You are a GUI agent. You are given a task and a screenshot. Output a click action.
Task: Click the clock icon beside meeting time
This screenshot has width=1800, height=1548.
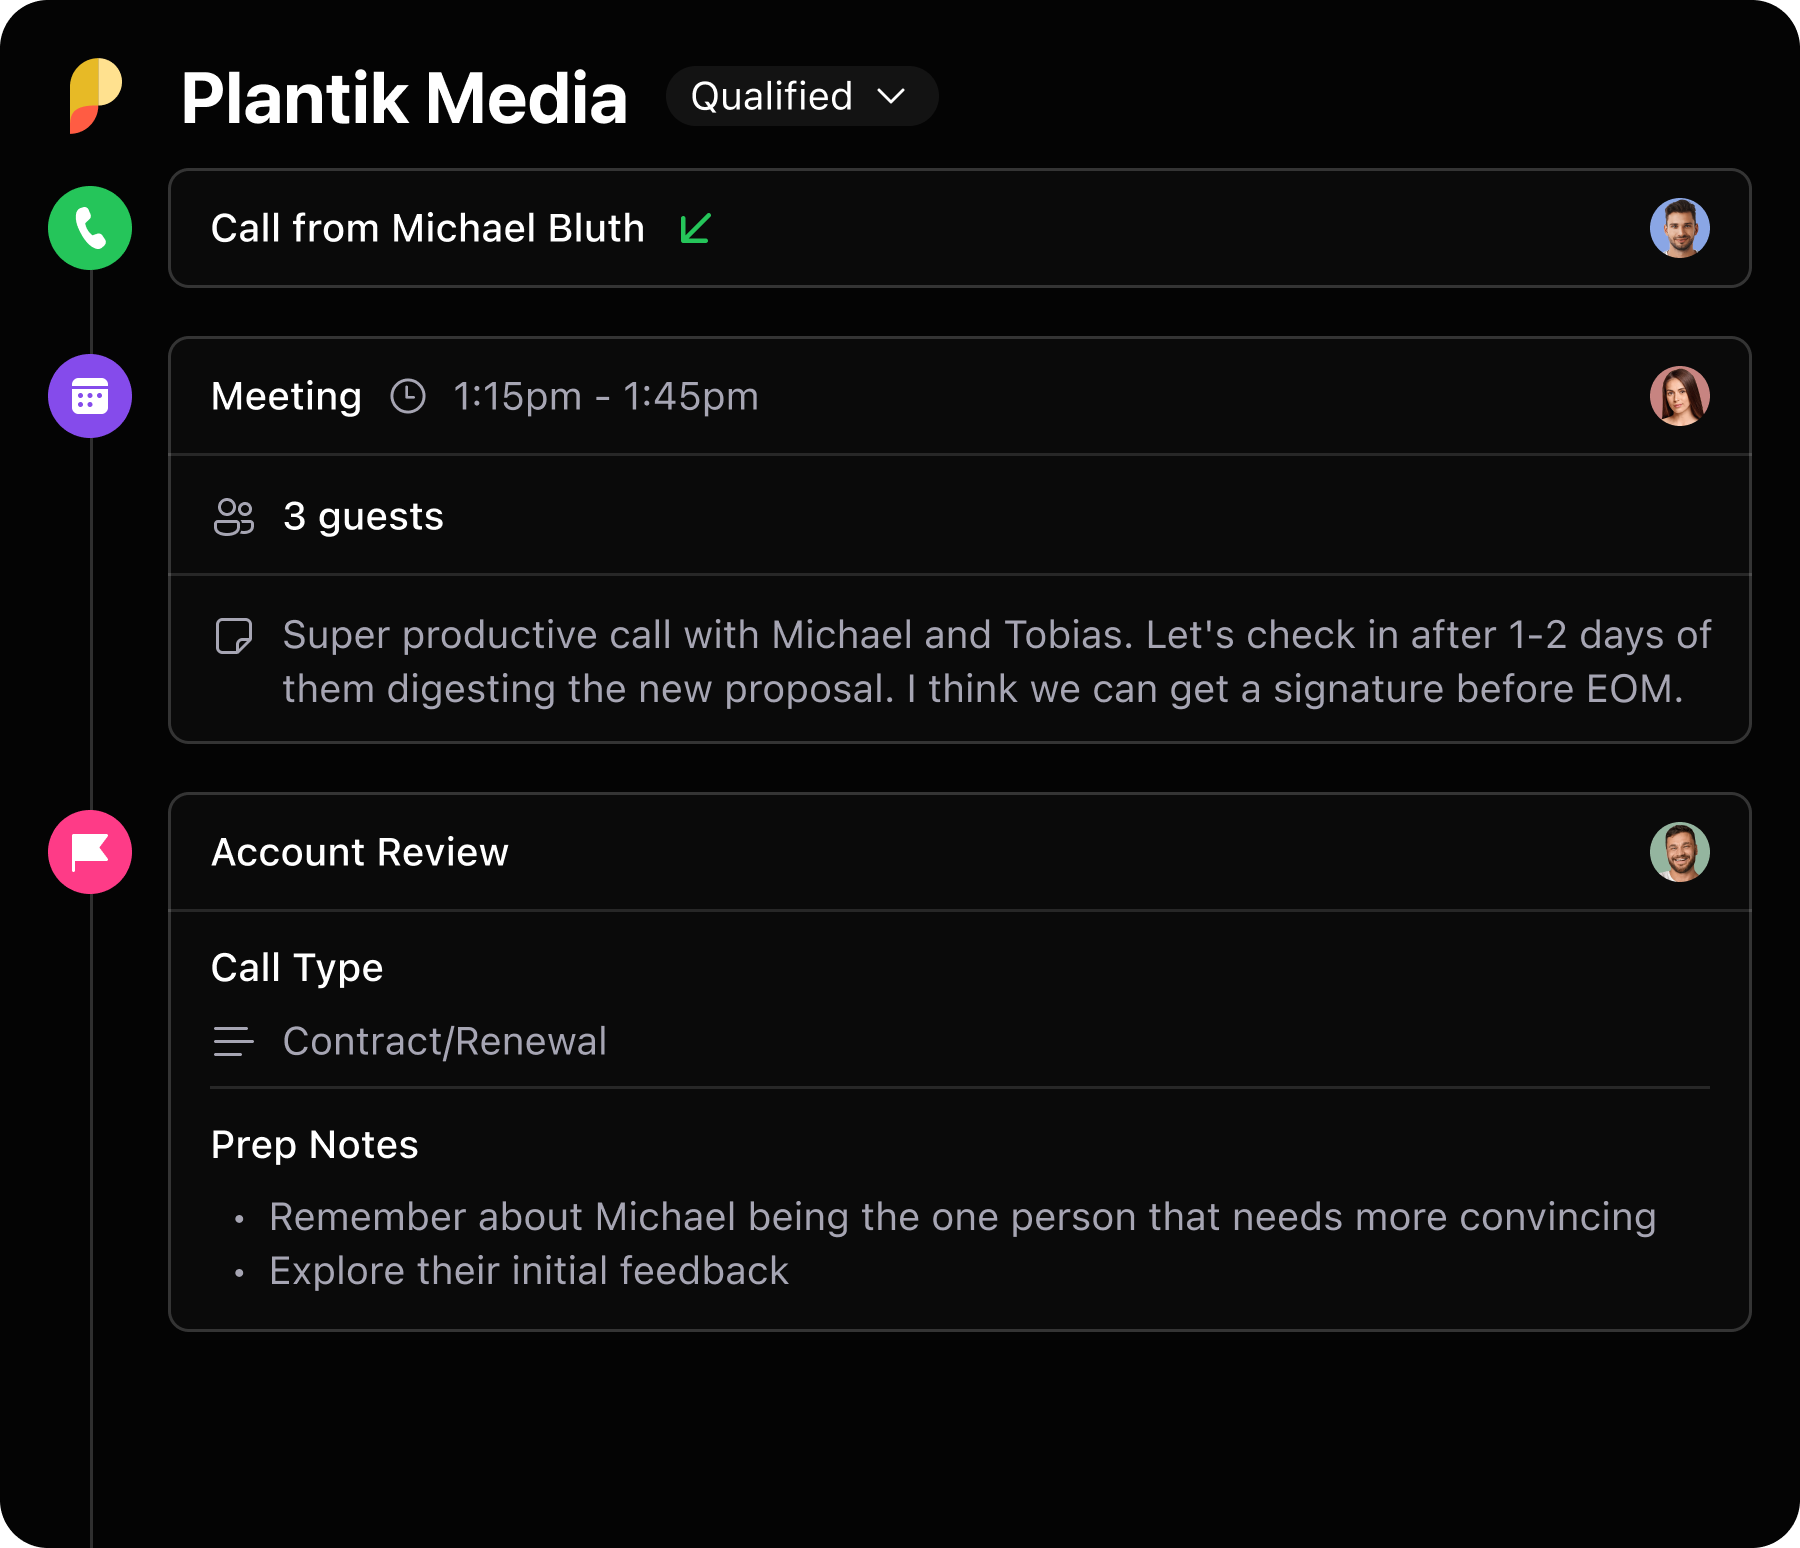tap(408, 396)
